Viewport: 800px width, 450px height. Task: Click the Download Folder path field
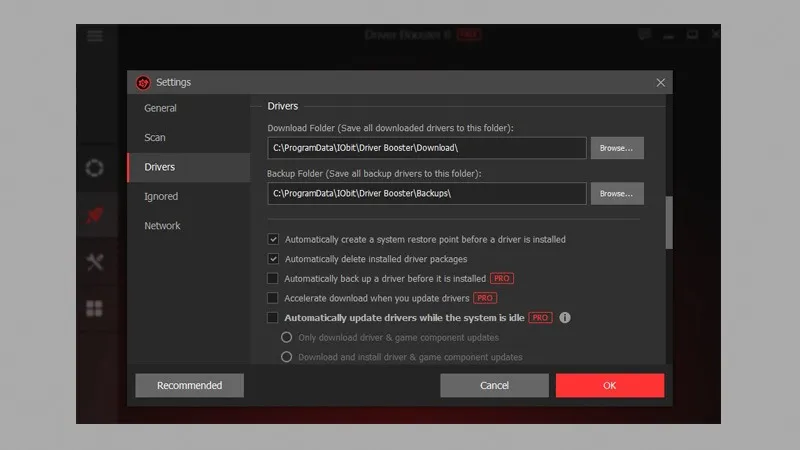[427, 148]
